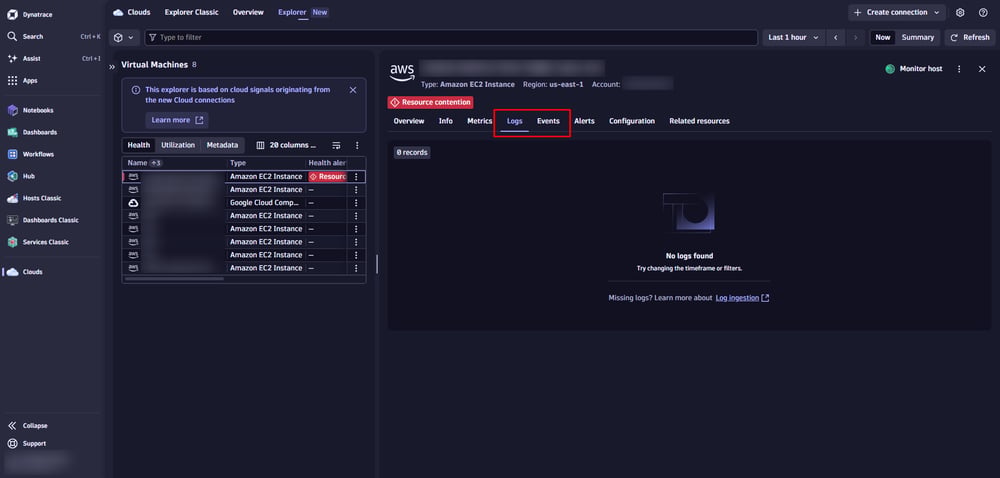Open Explorer New tab
The height and width of the screenshot is (478, 1000).
303,12
